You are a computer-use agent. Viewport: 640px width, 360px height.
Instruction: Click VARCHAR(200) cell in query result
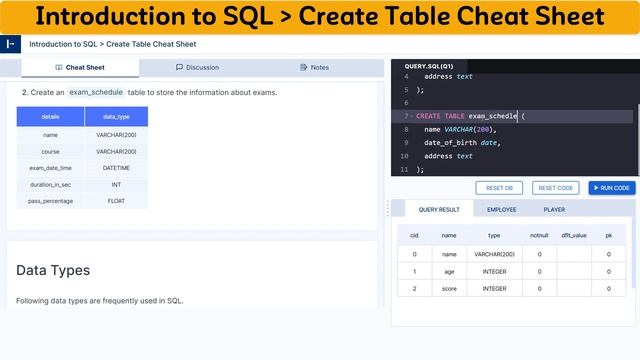[x=494, y=254]
